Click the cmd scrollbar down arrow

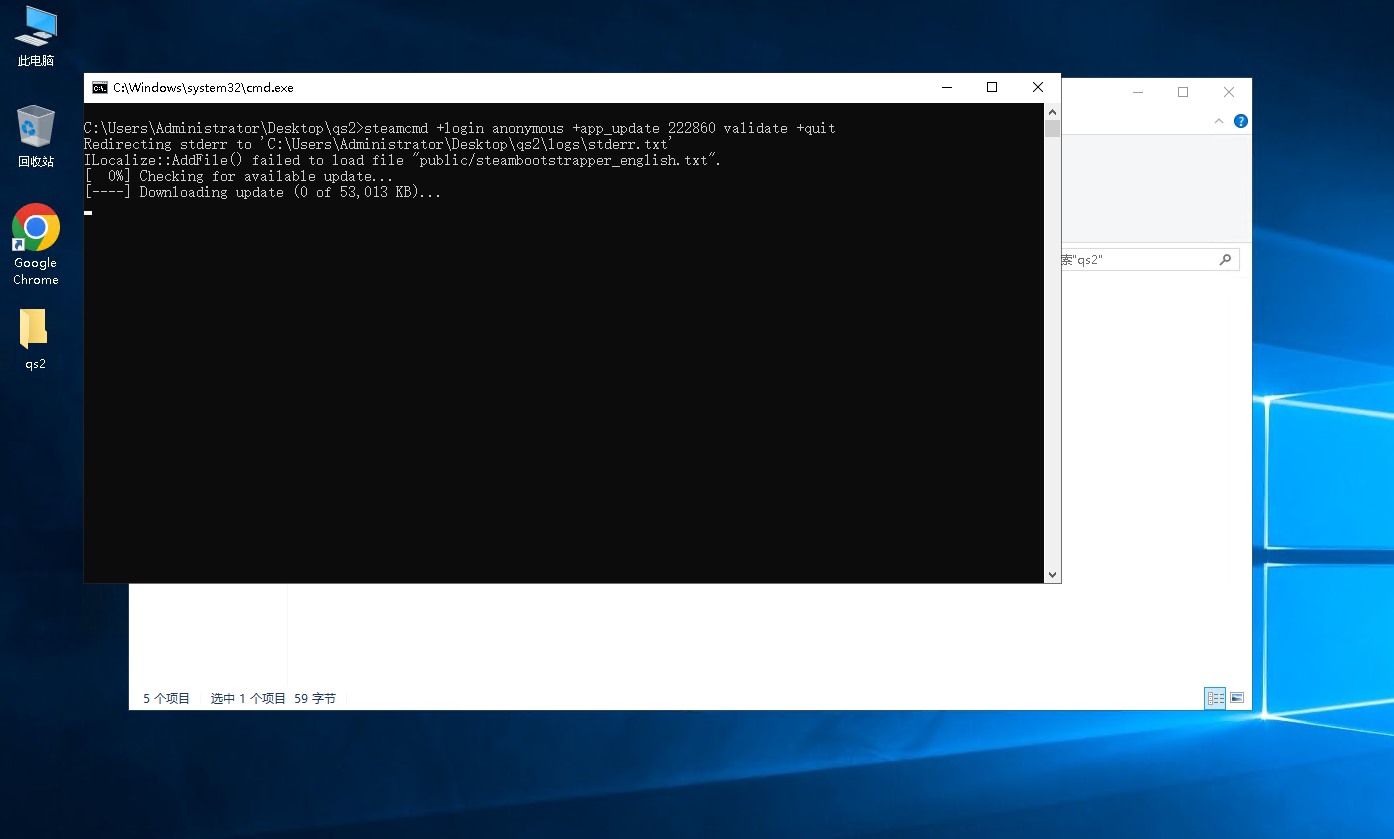point(1052,574)
